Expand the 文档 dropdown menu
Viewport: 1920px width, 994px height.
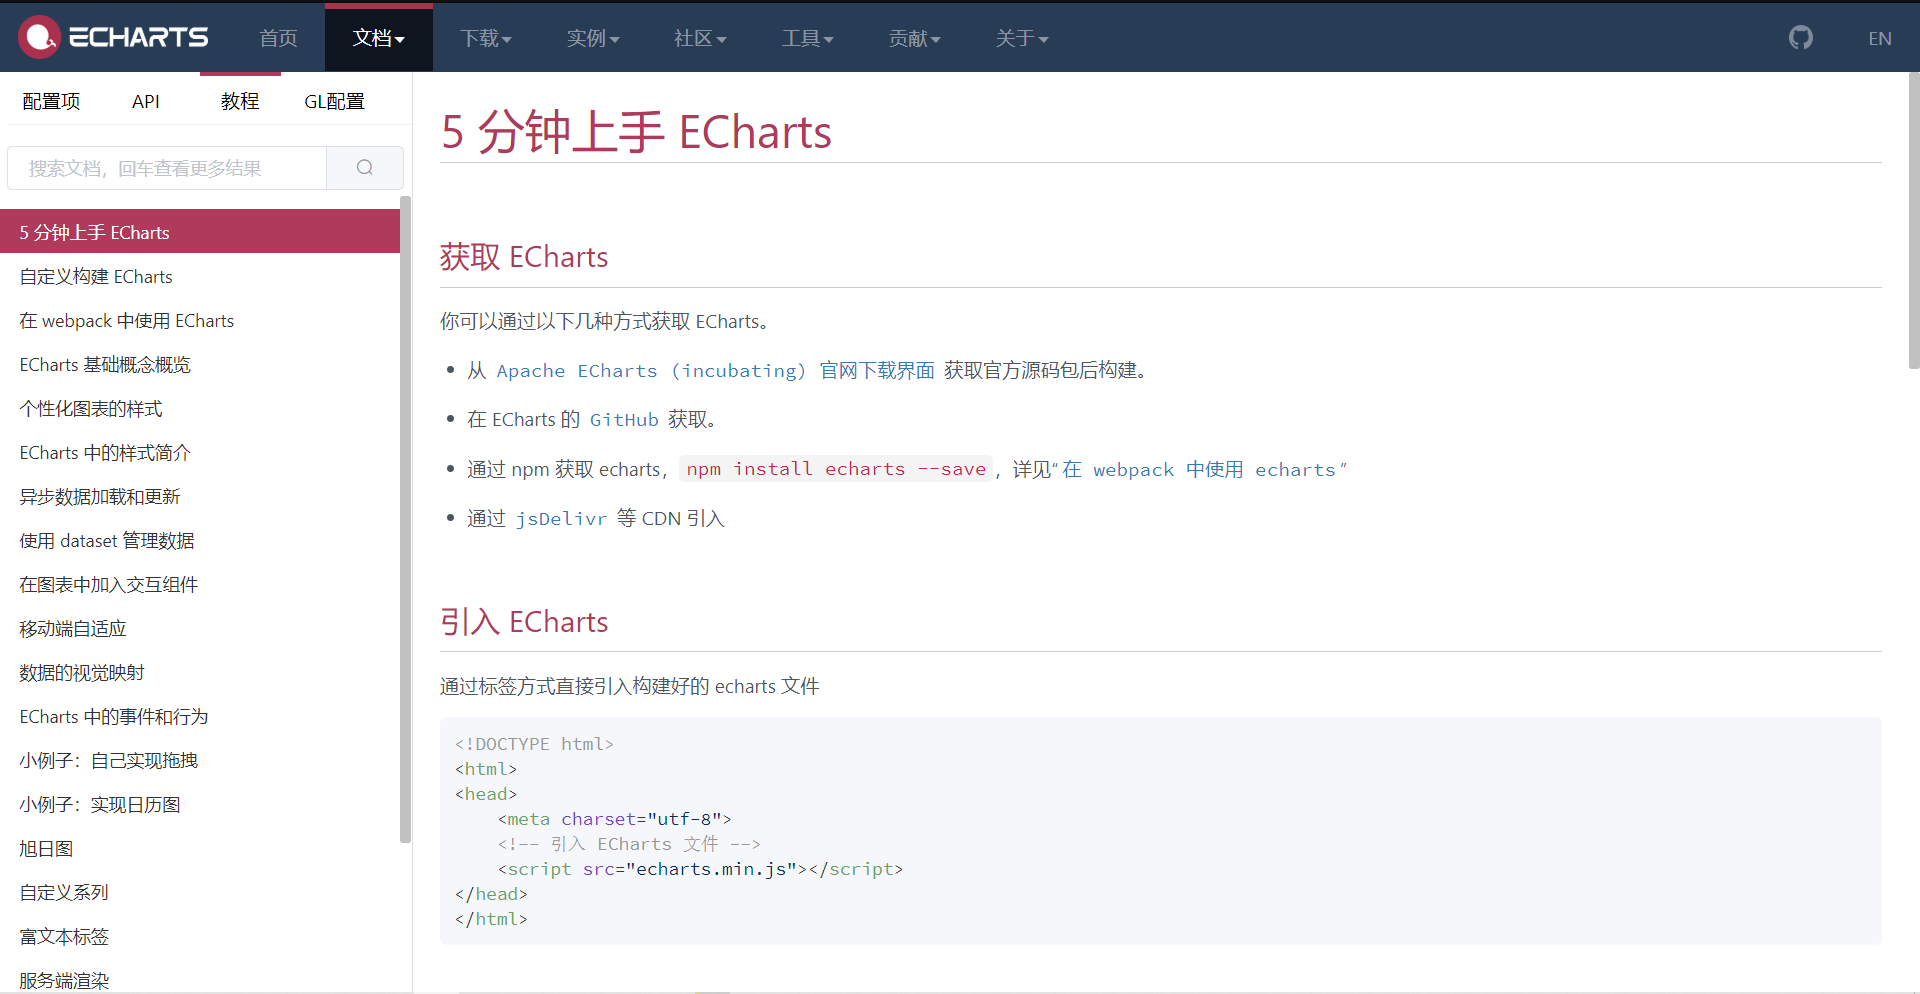click(x=378, y=38)
